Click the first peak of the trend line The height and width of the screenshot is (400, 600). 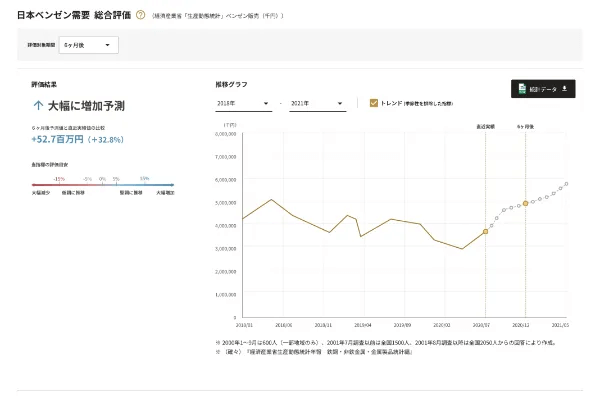272,199
